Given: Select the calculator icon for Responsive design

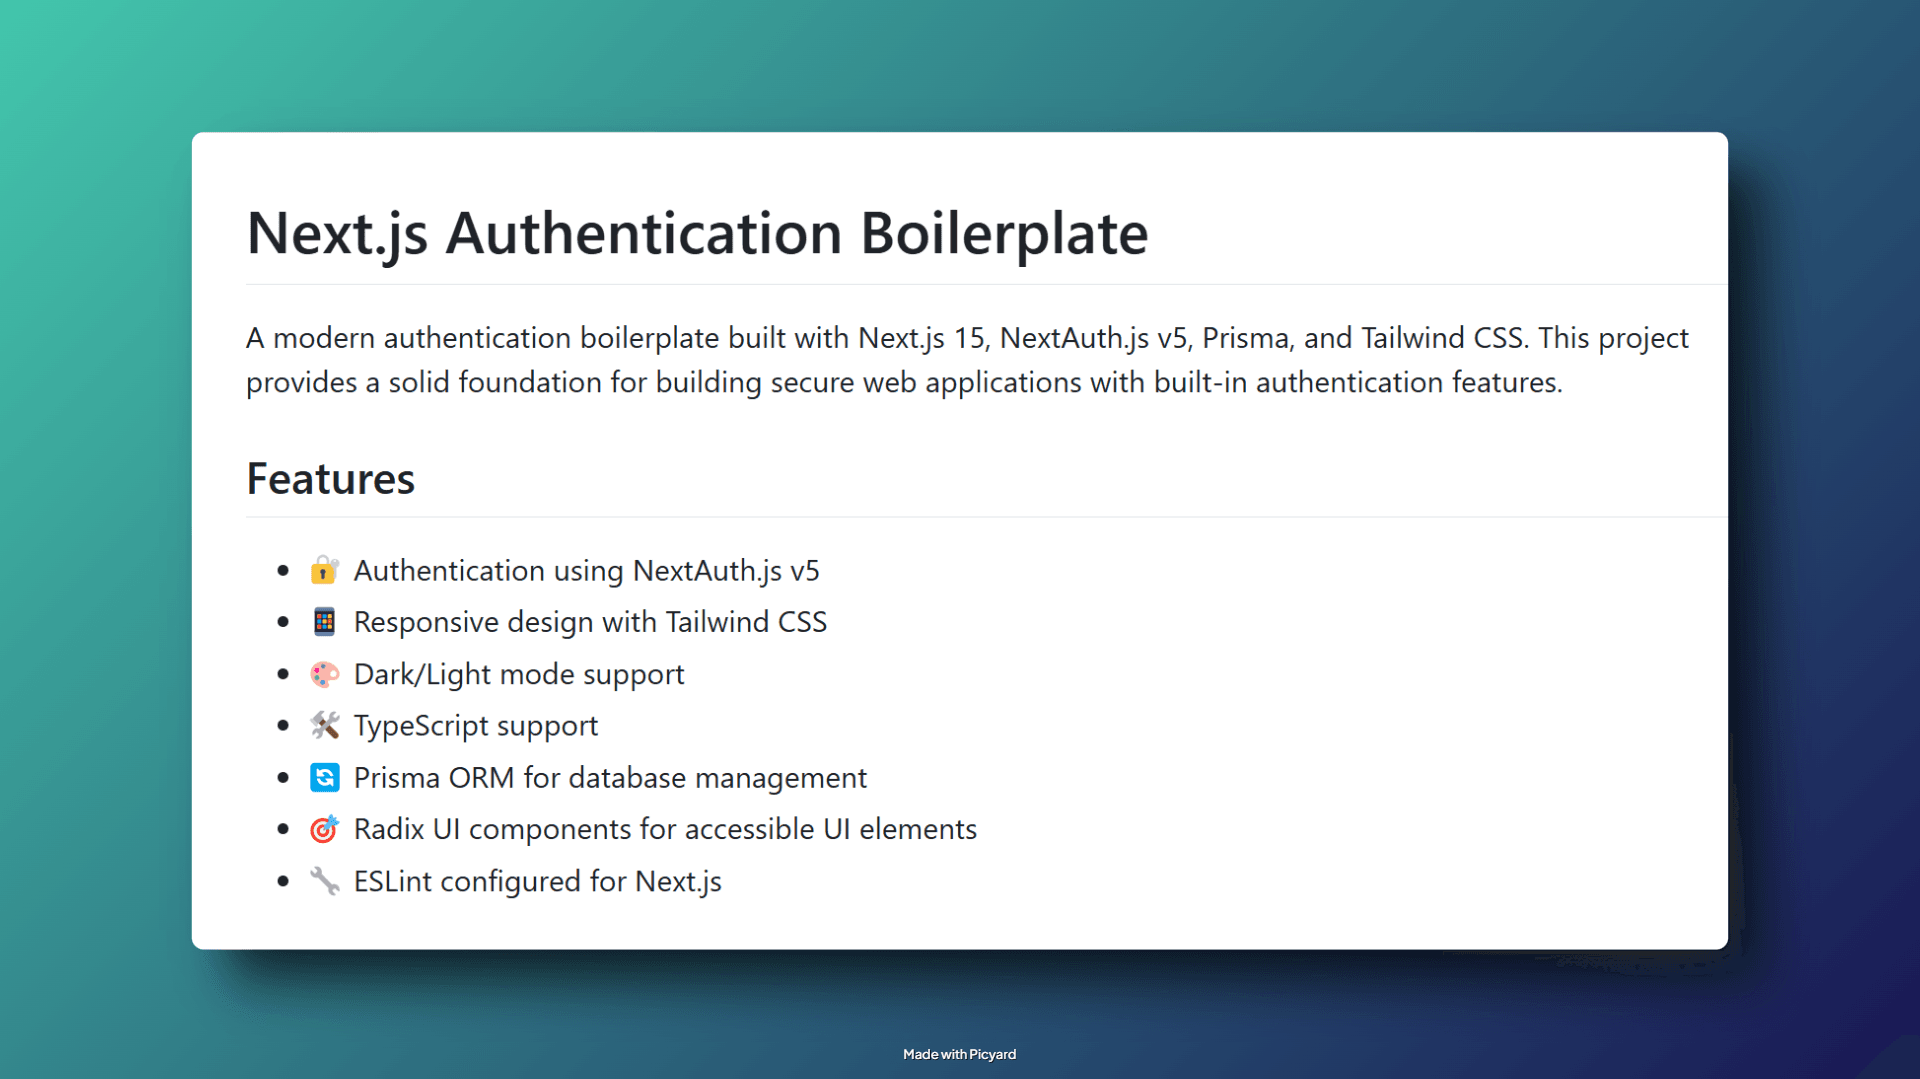Looking at the screenshot, I should pos(324,621).
